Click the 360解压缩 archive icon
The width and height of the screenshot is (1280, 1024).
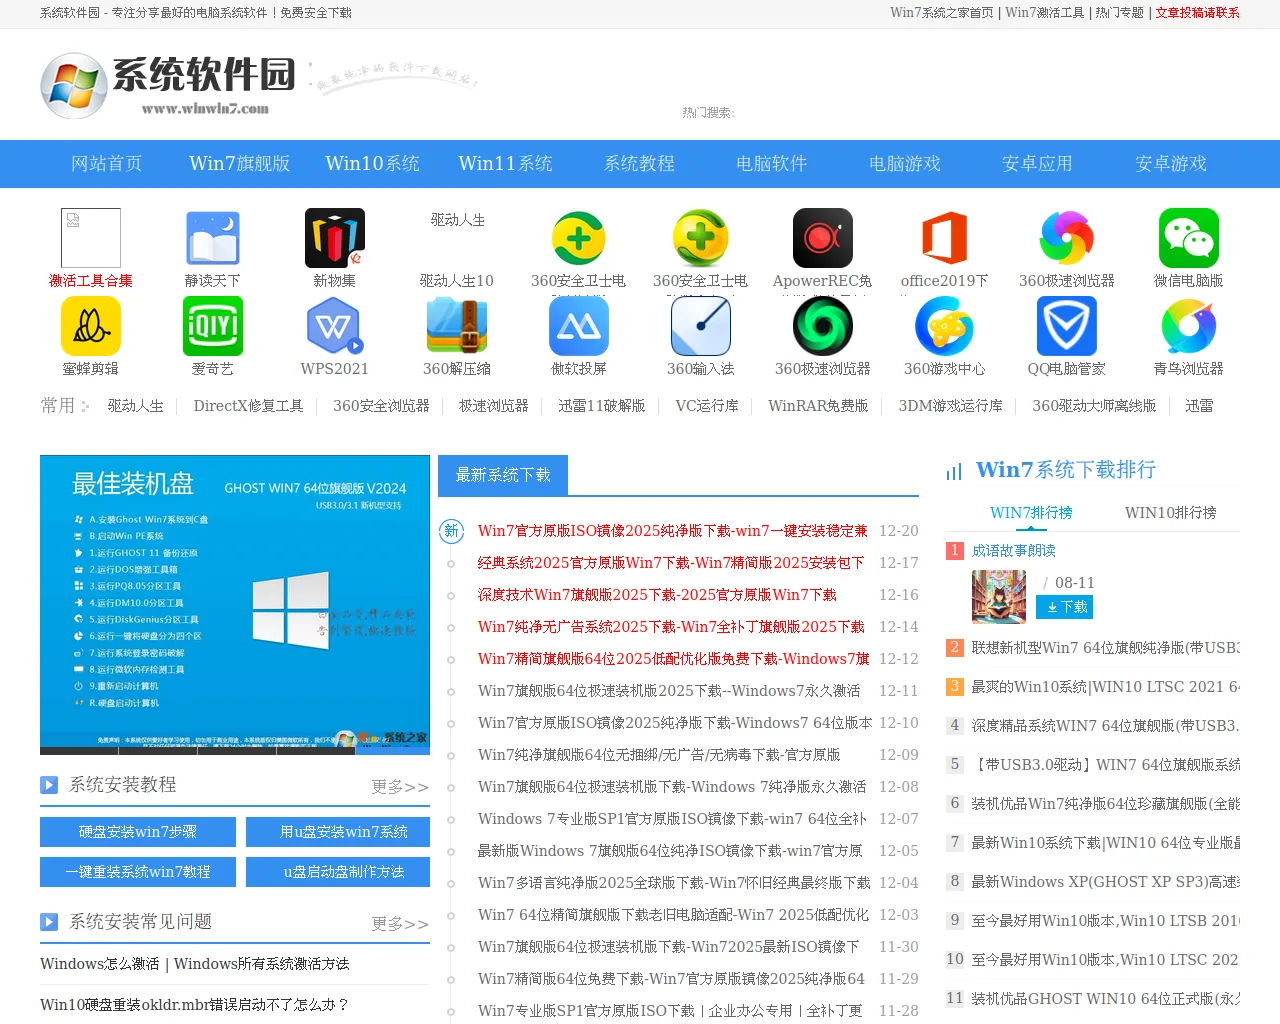[x=456, y=326]
